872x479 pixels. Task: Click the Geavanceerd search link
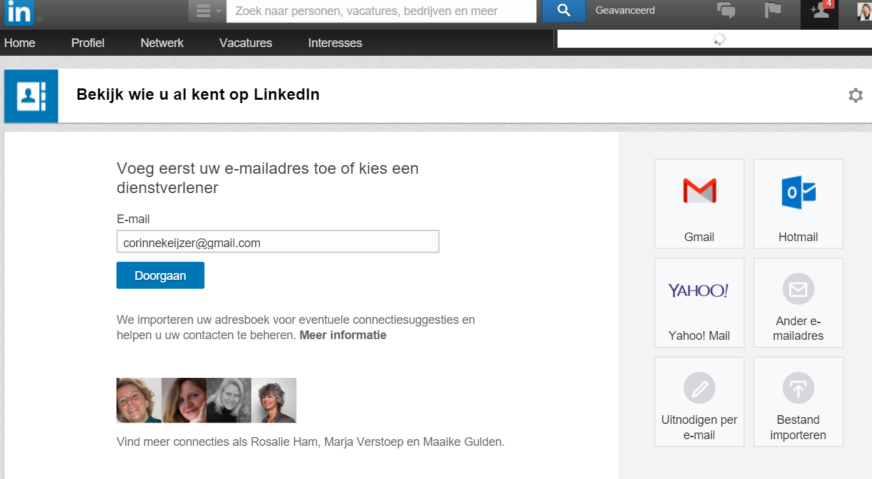[x=625, y=11]
